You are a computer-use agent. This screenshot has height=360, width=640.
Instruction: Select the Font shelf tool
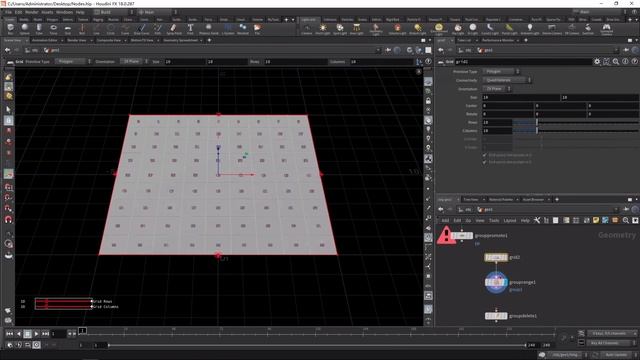pyautogui.click(x=190, y=29)
